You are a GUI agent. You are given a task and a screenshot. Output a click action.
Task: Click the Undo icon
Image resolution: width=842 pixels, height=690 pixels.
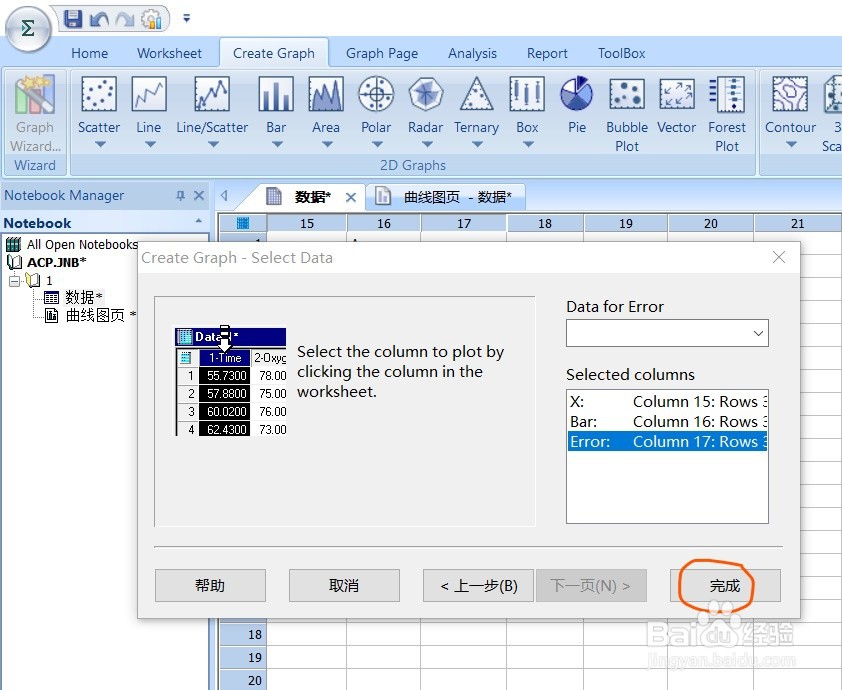coord(99,19)
